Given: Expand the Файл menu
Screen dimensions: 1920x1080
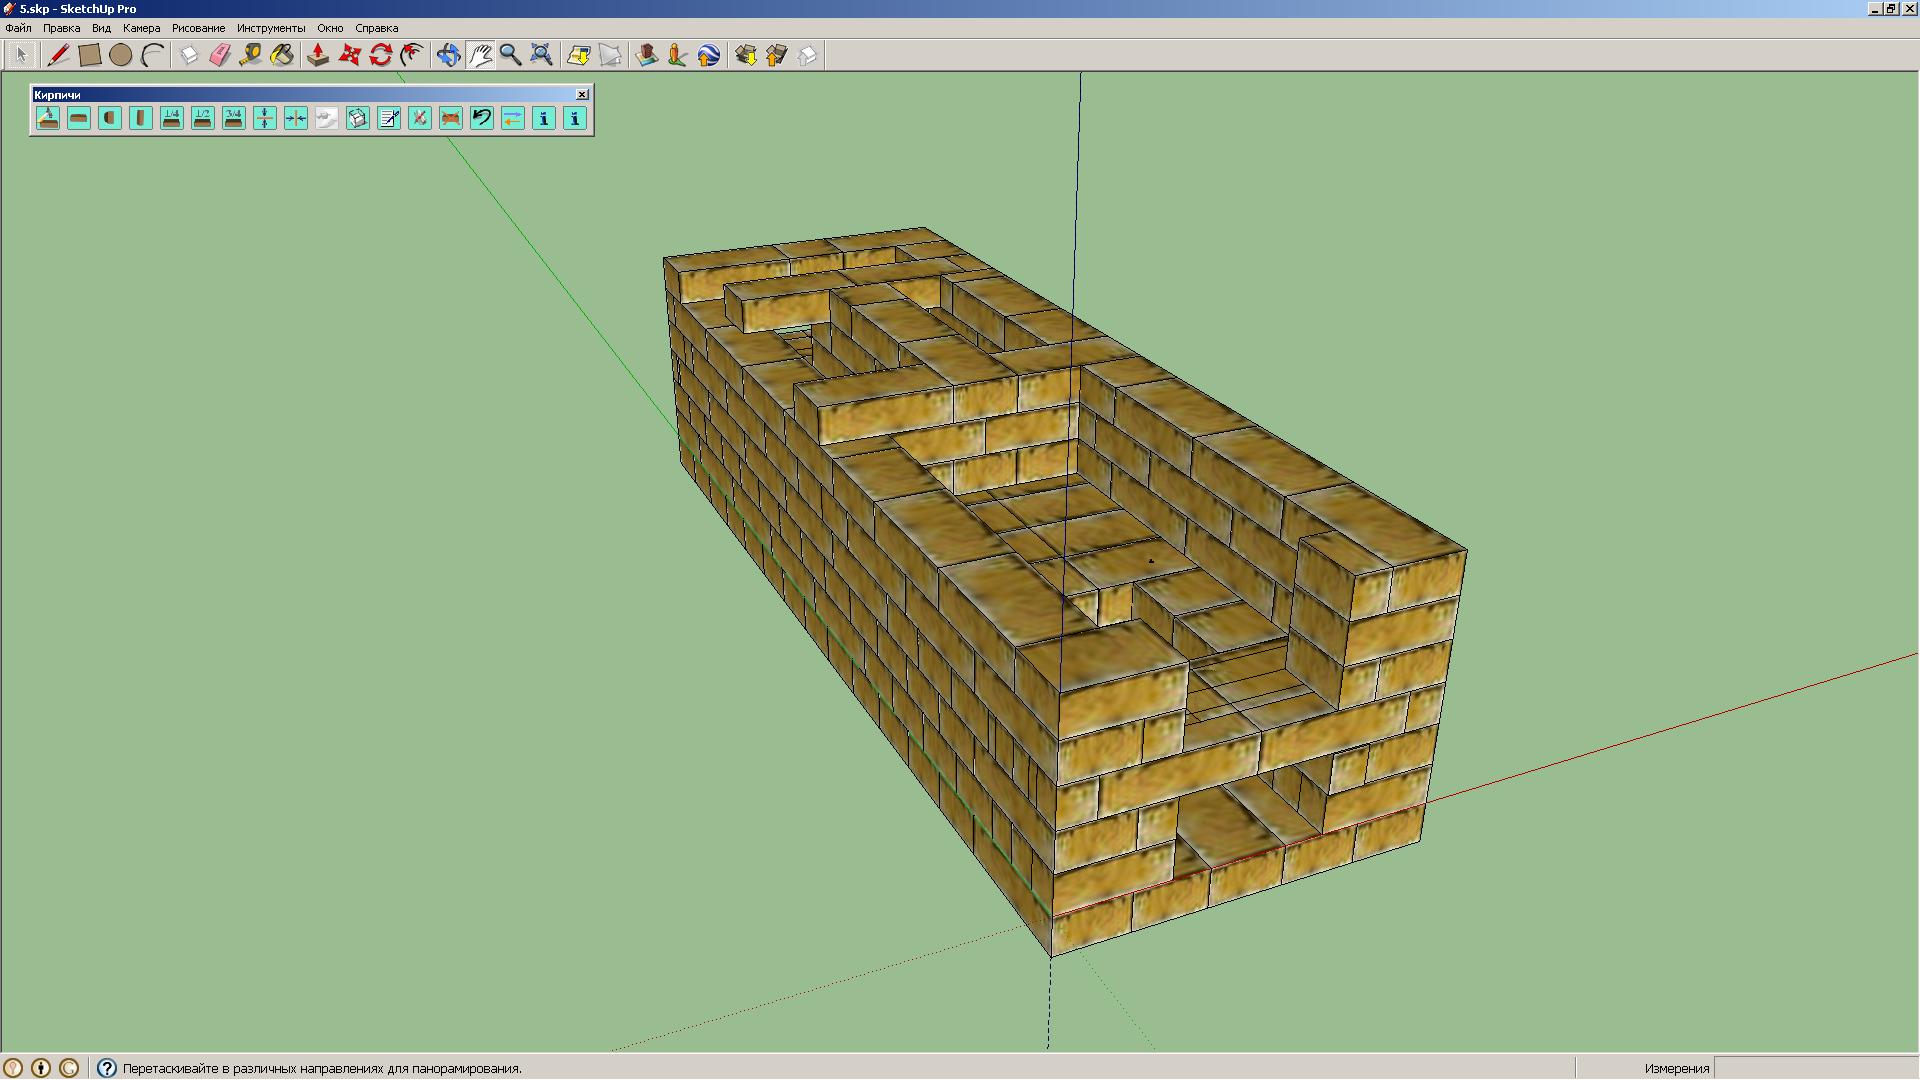Looking at the screenshot, I should click(18, 28).
